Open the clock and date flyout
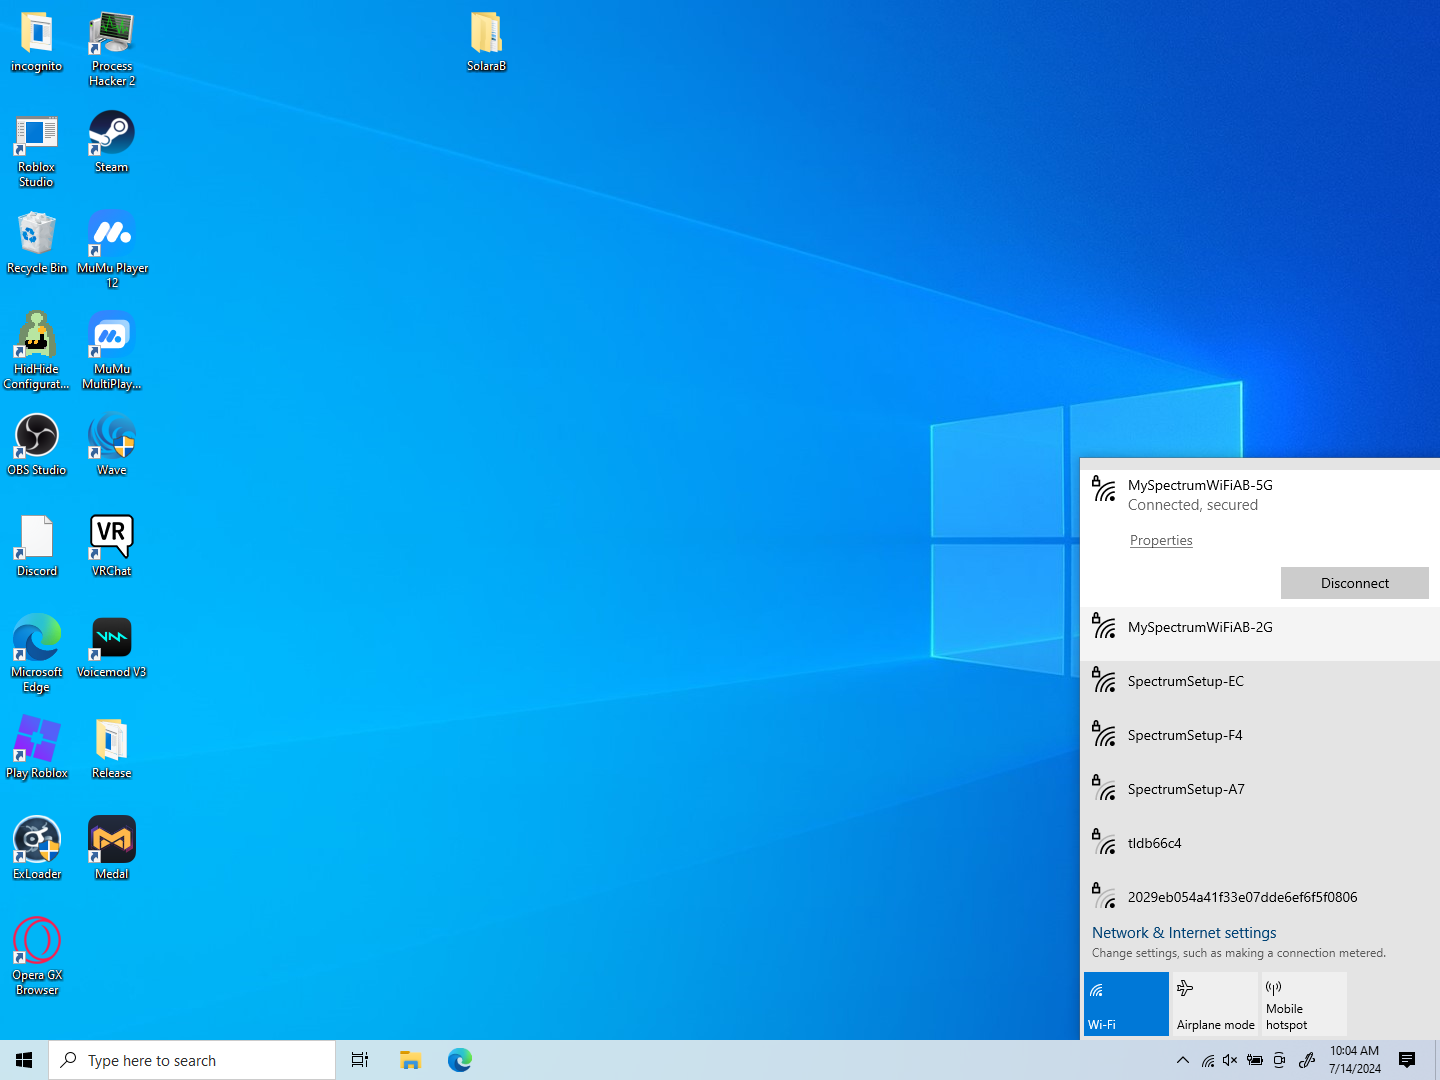The image size is (1440, 1080). (x=1354, y=1060)
